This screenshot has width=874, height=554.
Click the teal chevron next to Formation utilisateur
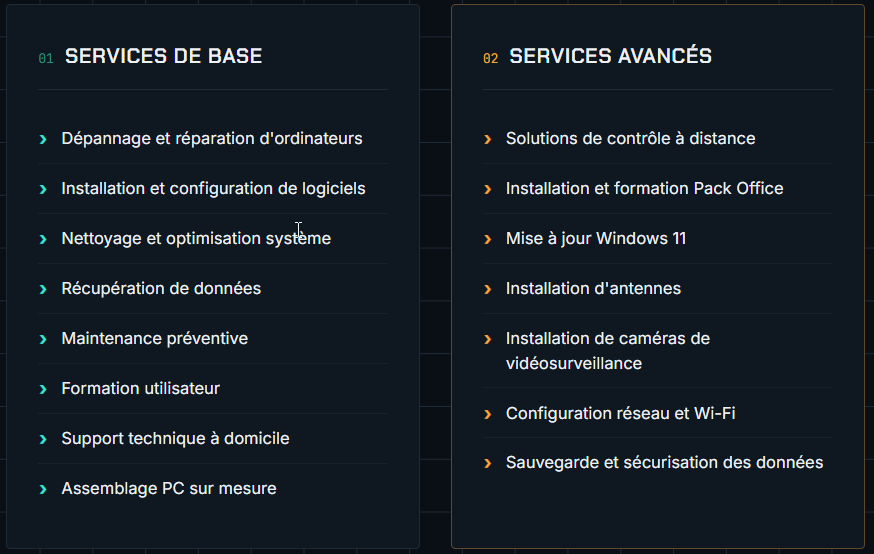coord(43,389)
